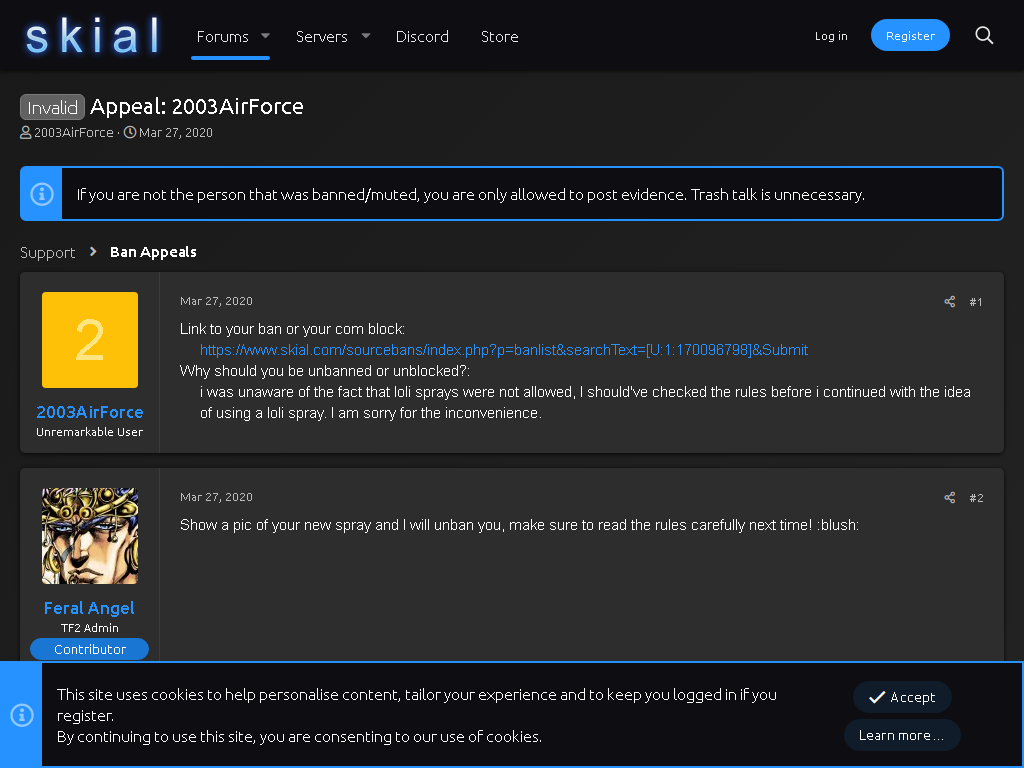Open the sourcebans ban list link
Viewport: 1024px width, 768px height.
tap(504, 350)
